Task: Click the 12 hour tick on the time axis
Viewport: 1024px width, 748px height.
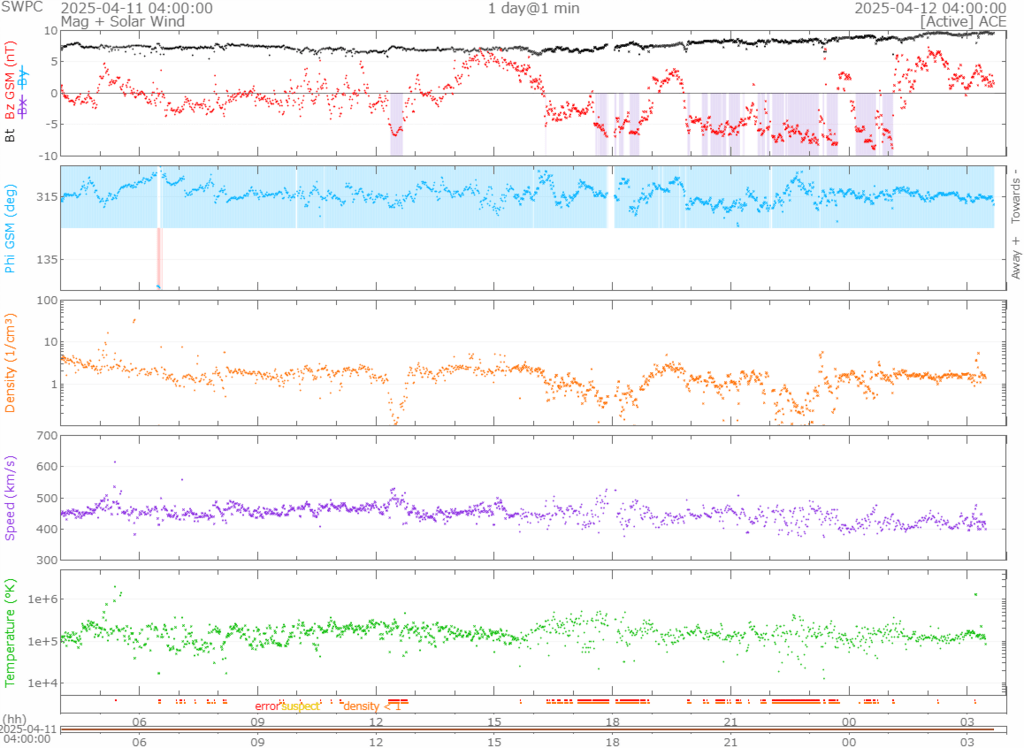Action: click(x=377, y=720)
